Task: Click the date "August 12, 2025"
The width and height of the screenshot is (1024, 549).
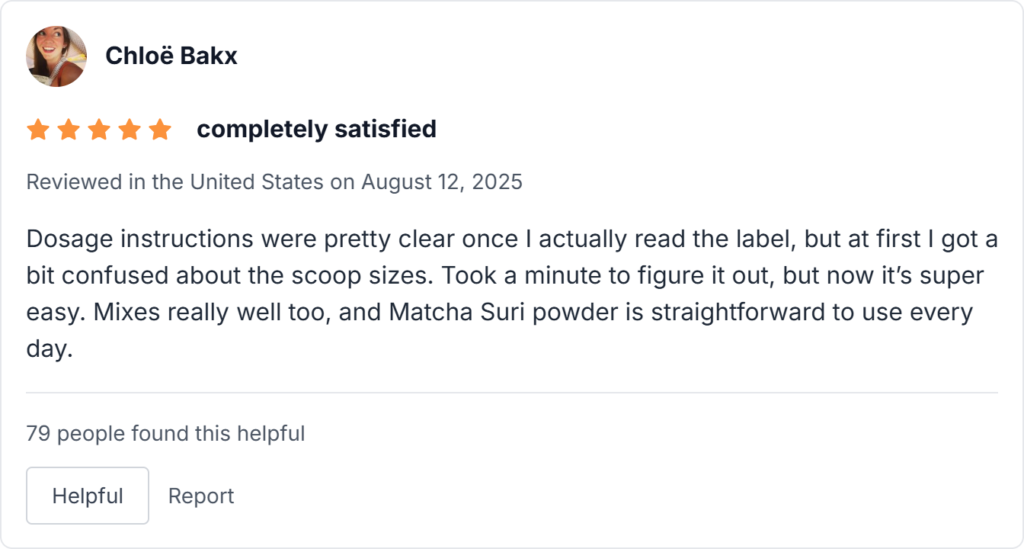Action: 442,182
